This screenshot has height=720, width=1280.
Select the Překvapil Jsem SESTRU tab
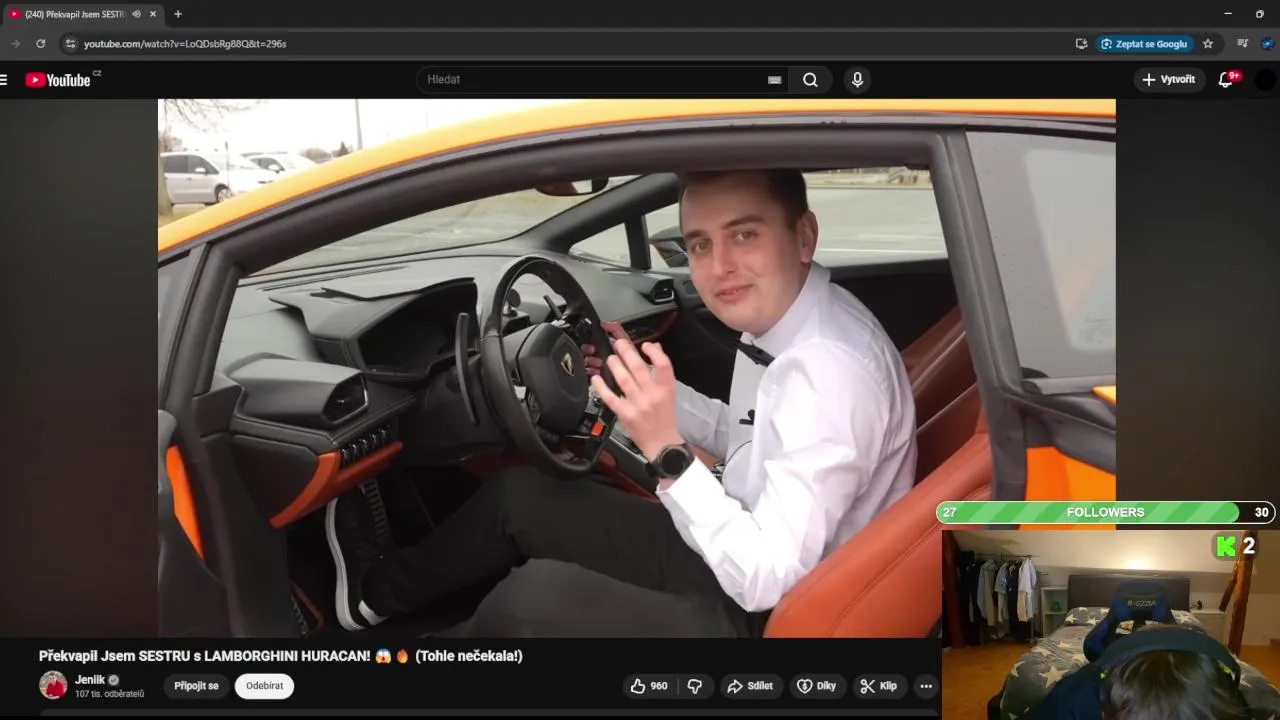point(75,14)
